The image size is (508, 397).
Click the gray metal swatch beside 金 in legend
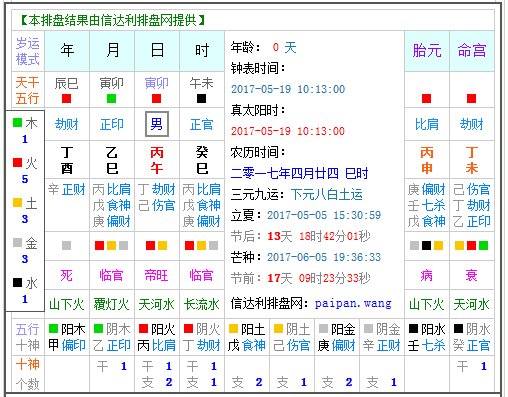coord(17,242)
